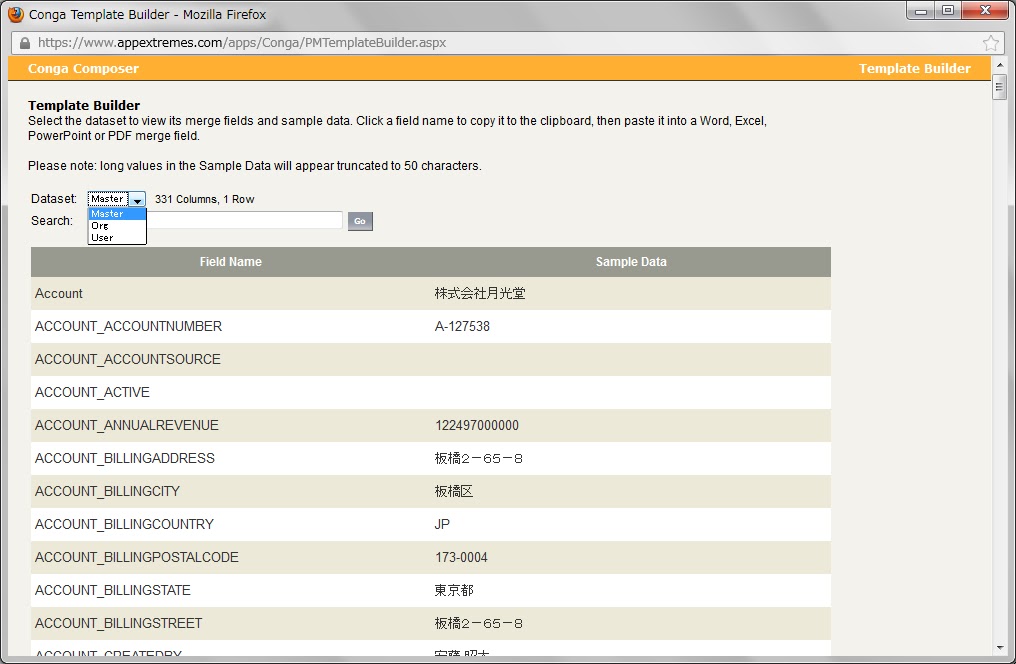Image resolution: width=1016 pixels, height=664 pixels.
Task: Copy the ACCOUNT_BILLINGSTATE field name
Action: tap(113, 591)
